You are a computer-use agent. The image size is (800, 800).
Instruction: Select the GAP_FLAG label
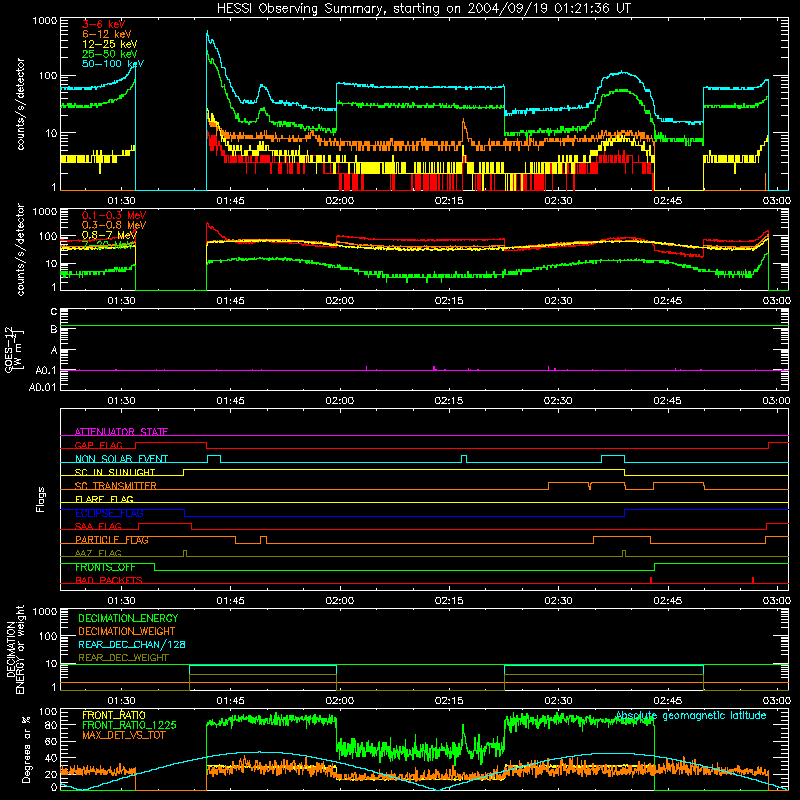click(x=98, y=445)
